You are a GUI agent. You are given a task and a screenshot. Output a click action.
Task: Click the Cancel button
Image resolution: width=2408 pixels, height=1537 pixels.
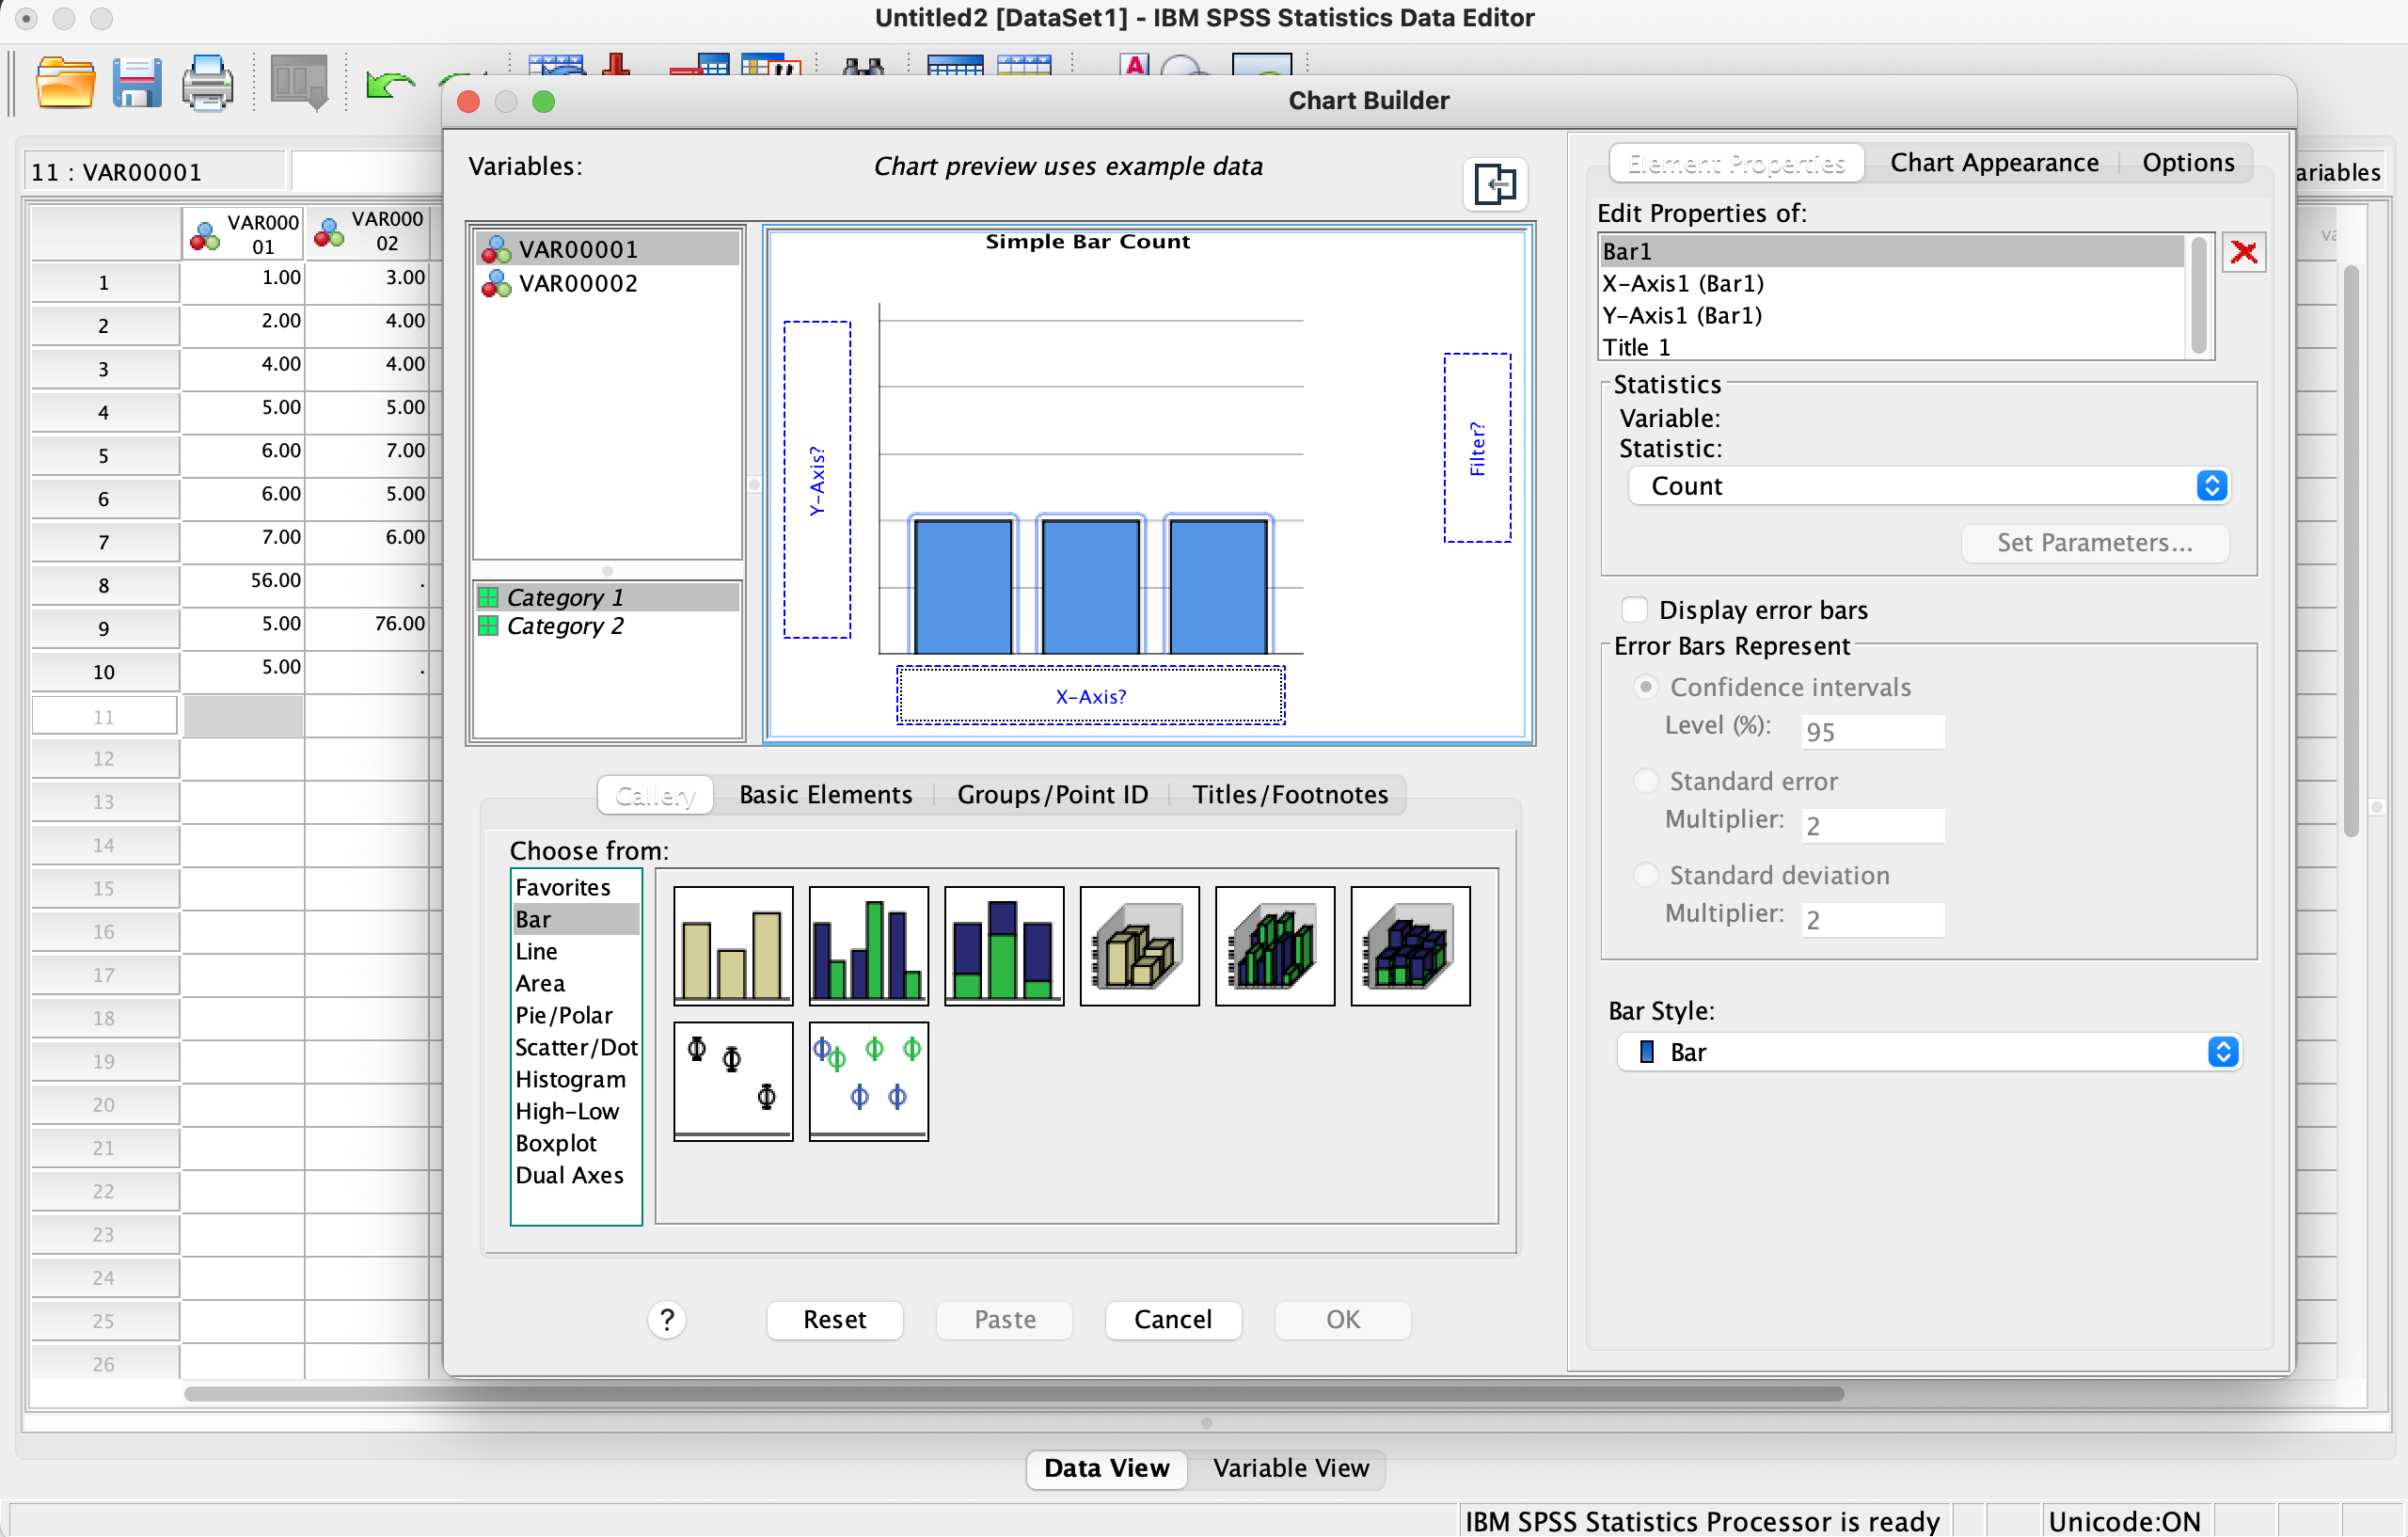click(1172, 1319)
